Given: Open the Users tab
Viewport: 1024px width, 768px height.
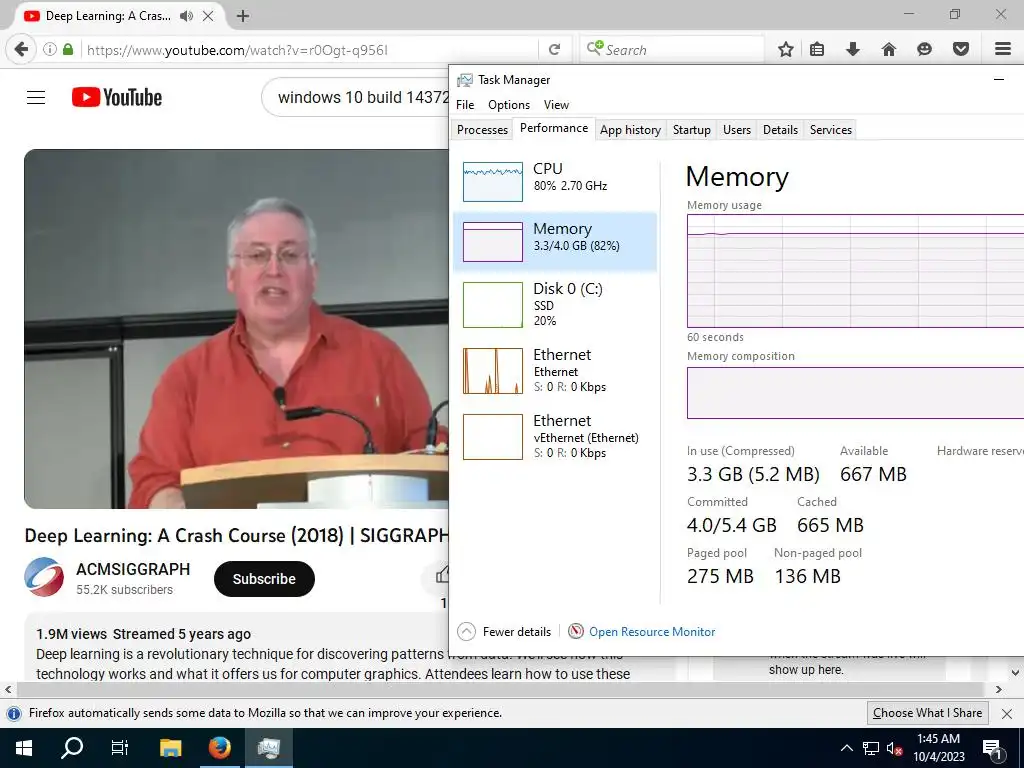Looking at the screenshot, I should click(737, 130).
